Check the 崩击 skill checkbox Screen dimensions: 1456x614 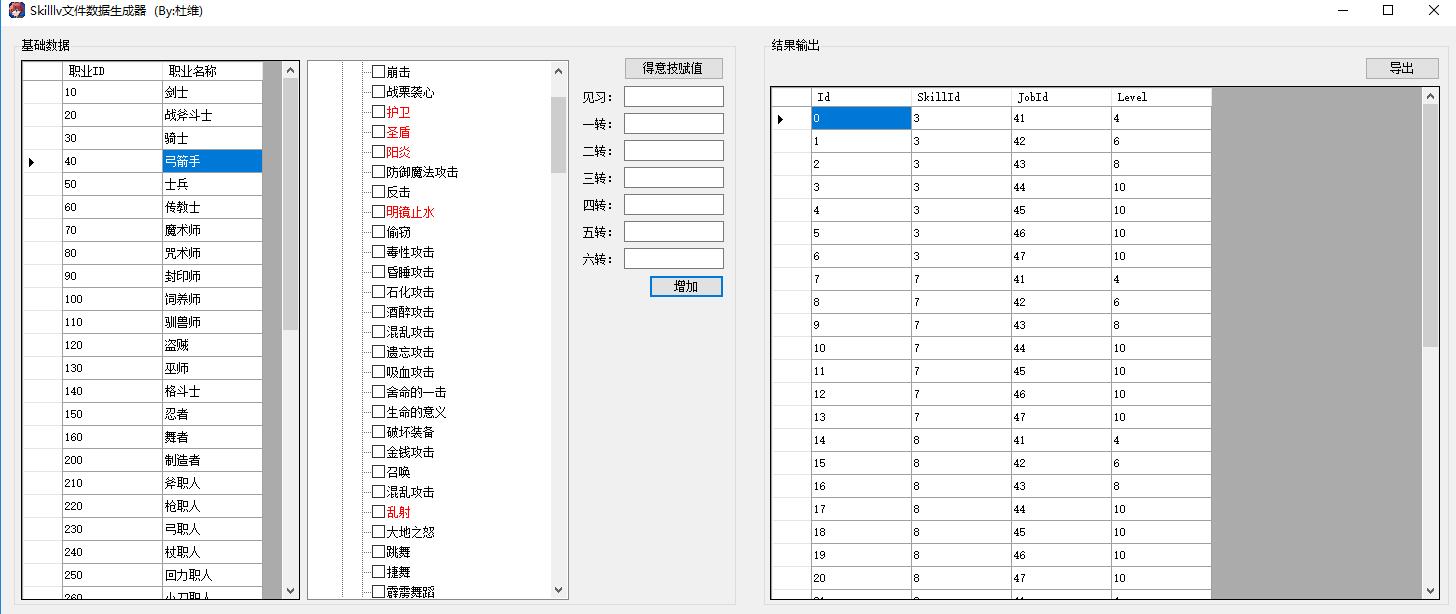point(378,72)
